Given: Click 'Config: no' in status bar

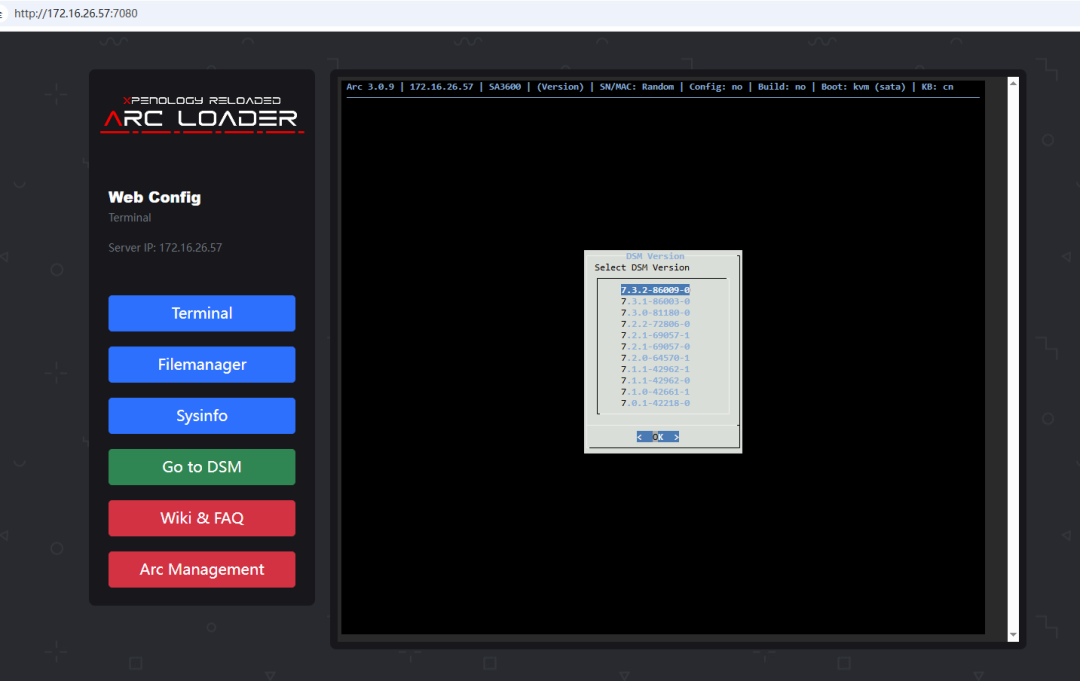Looking at the screenshot, I should click(716, 87).
